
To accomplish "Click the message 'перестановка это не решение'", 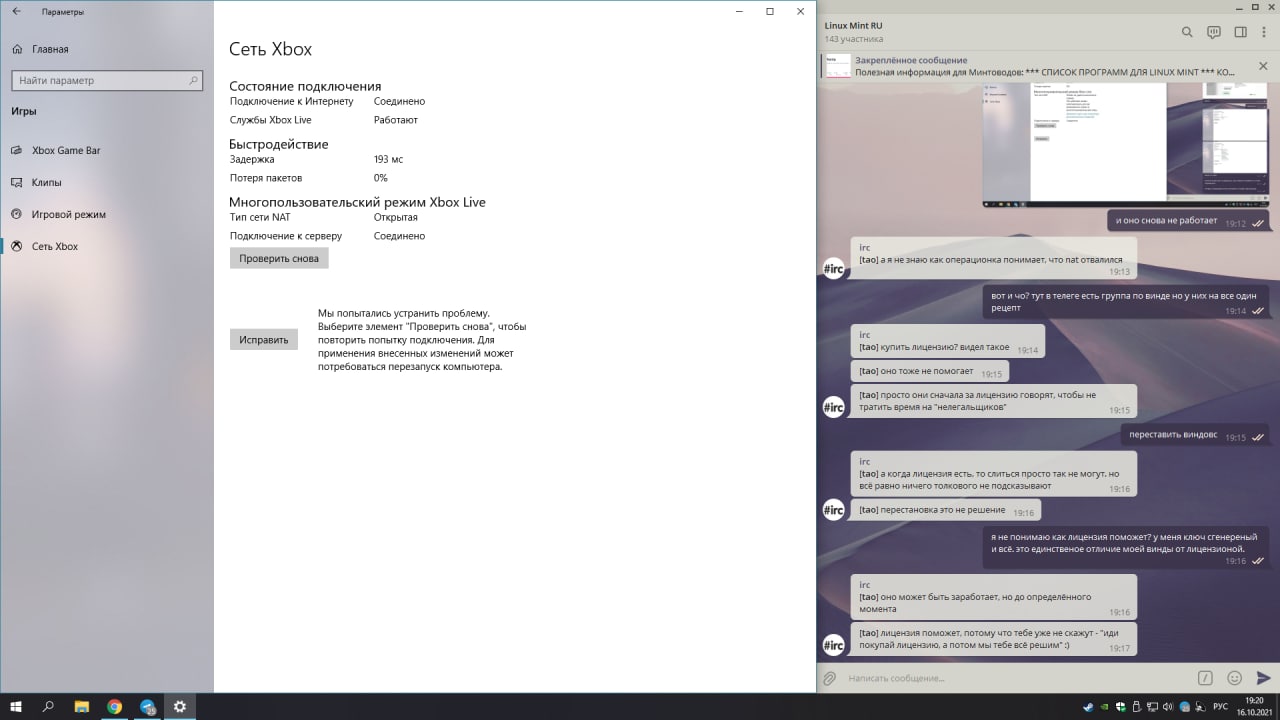I will 946,510.
